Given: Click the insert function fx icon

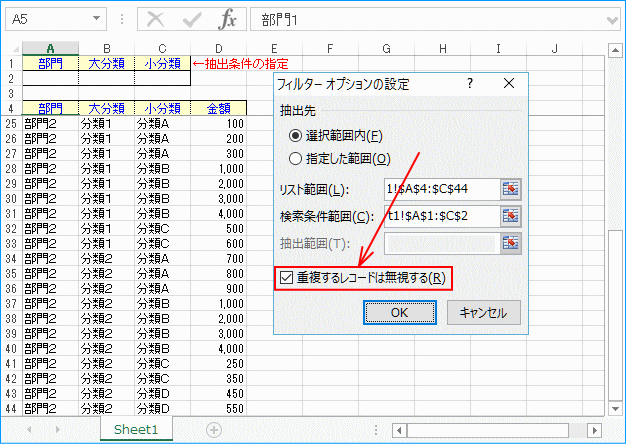Looking at the screenshot, I should pos(228,19).
